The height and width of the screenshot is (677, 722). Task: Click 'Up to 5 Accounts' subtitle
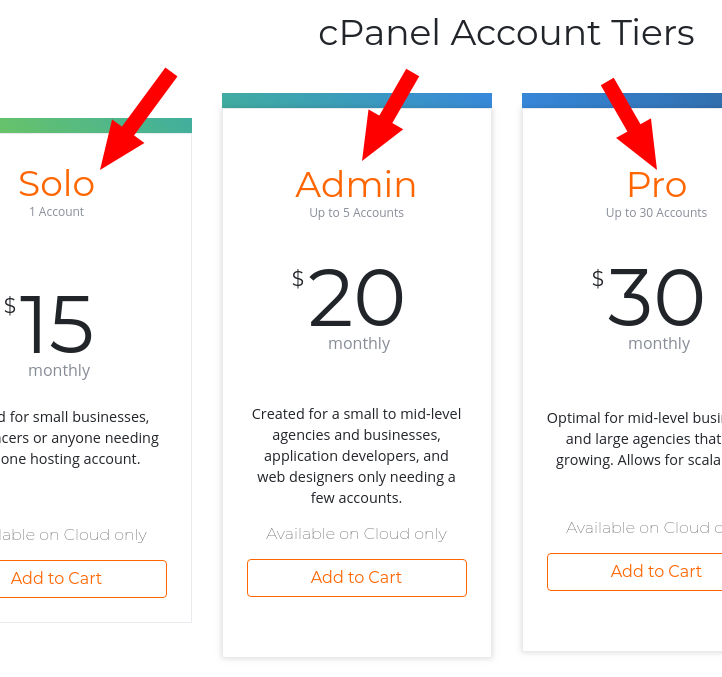coord(356,213)
